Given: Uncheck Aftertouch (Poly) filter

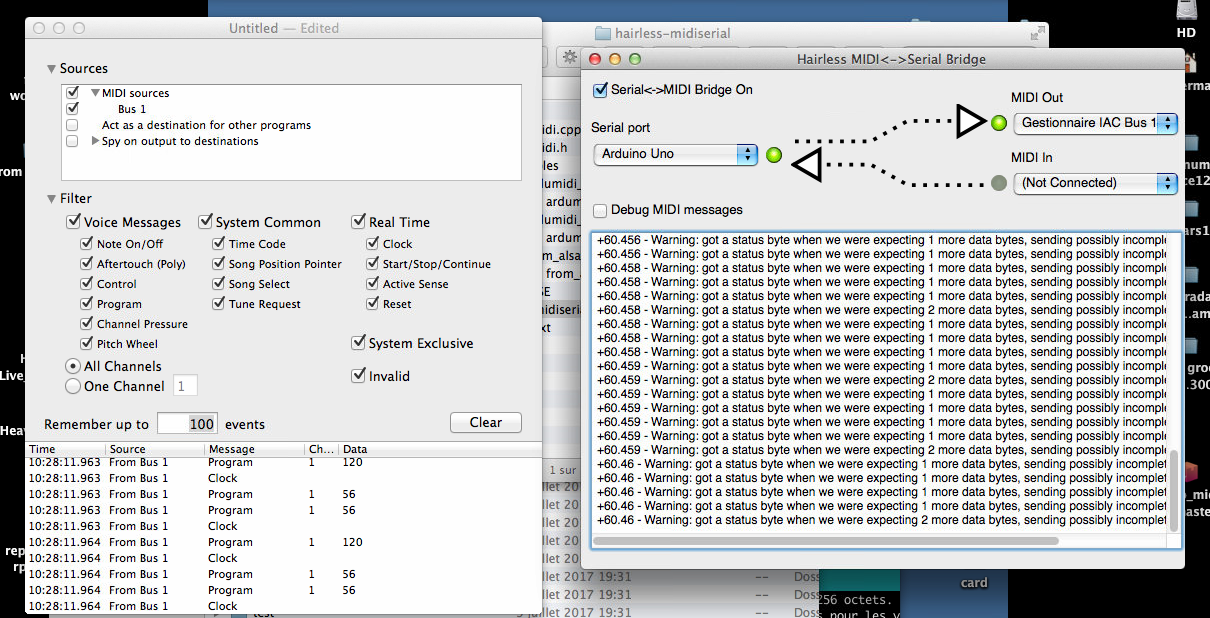Looking at the screenshot, I should pos(87,263).
